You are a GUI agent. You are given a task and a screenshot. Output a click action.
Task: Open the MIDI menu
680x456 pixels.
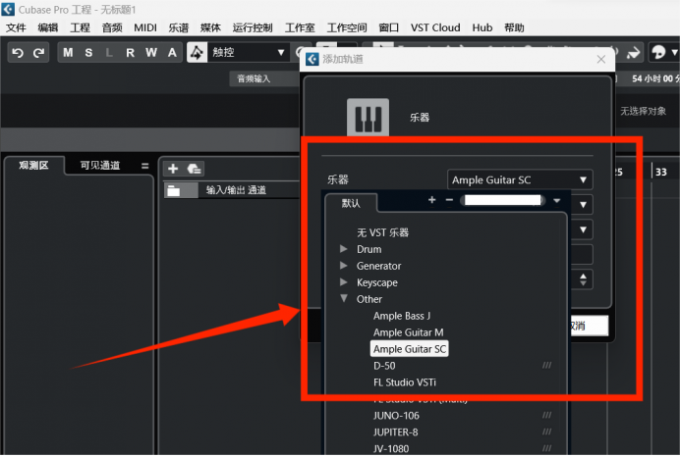145,28
